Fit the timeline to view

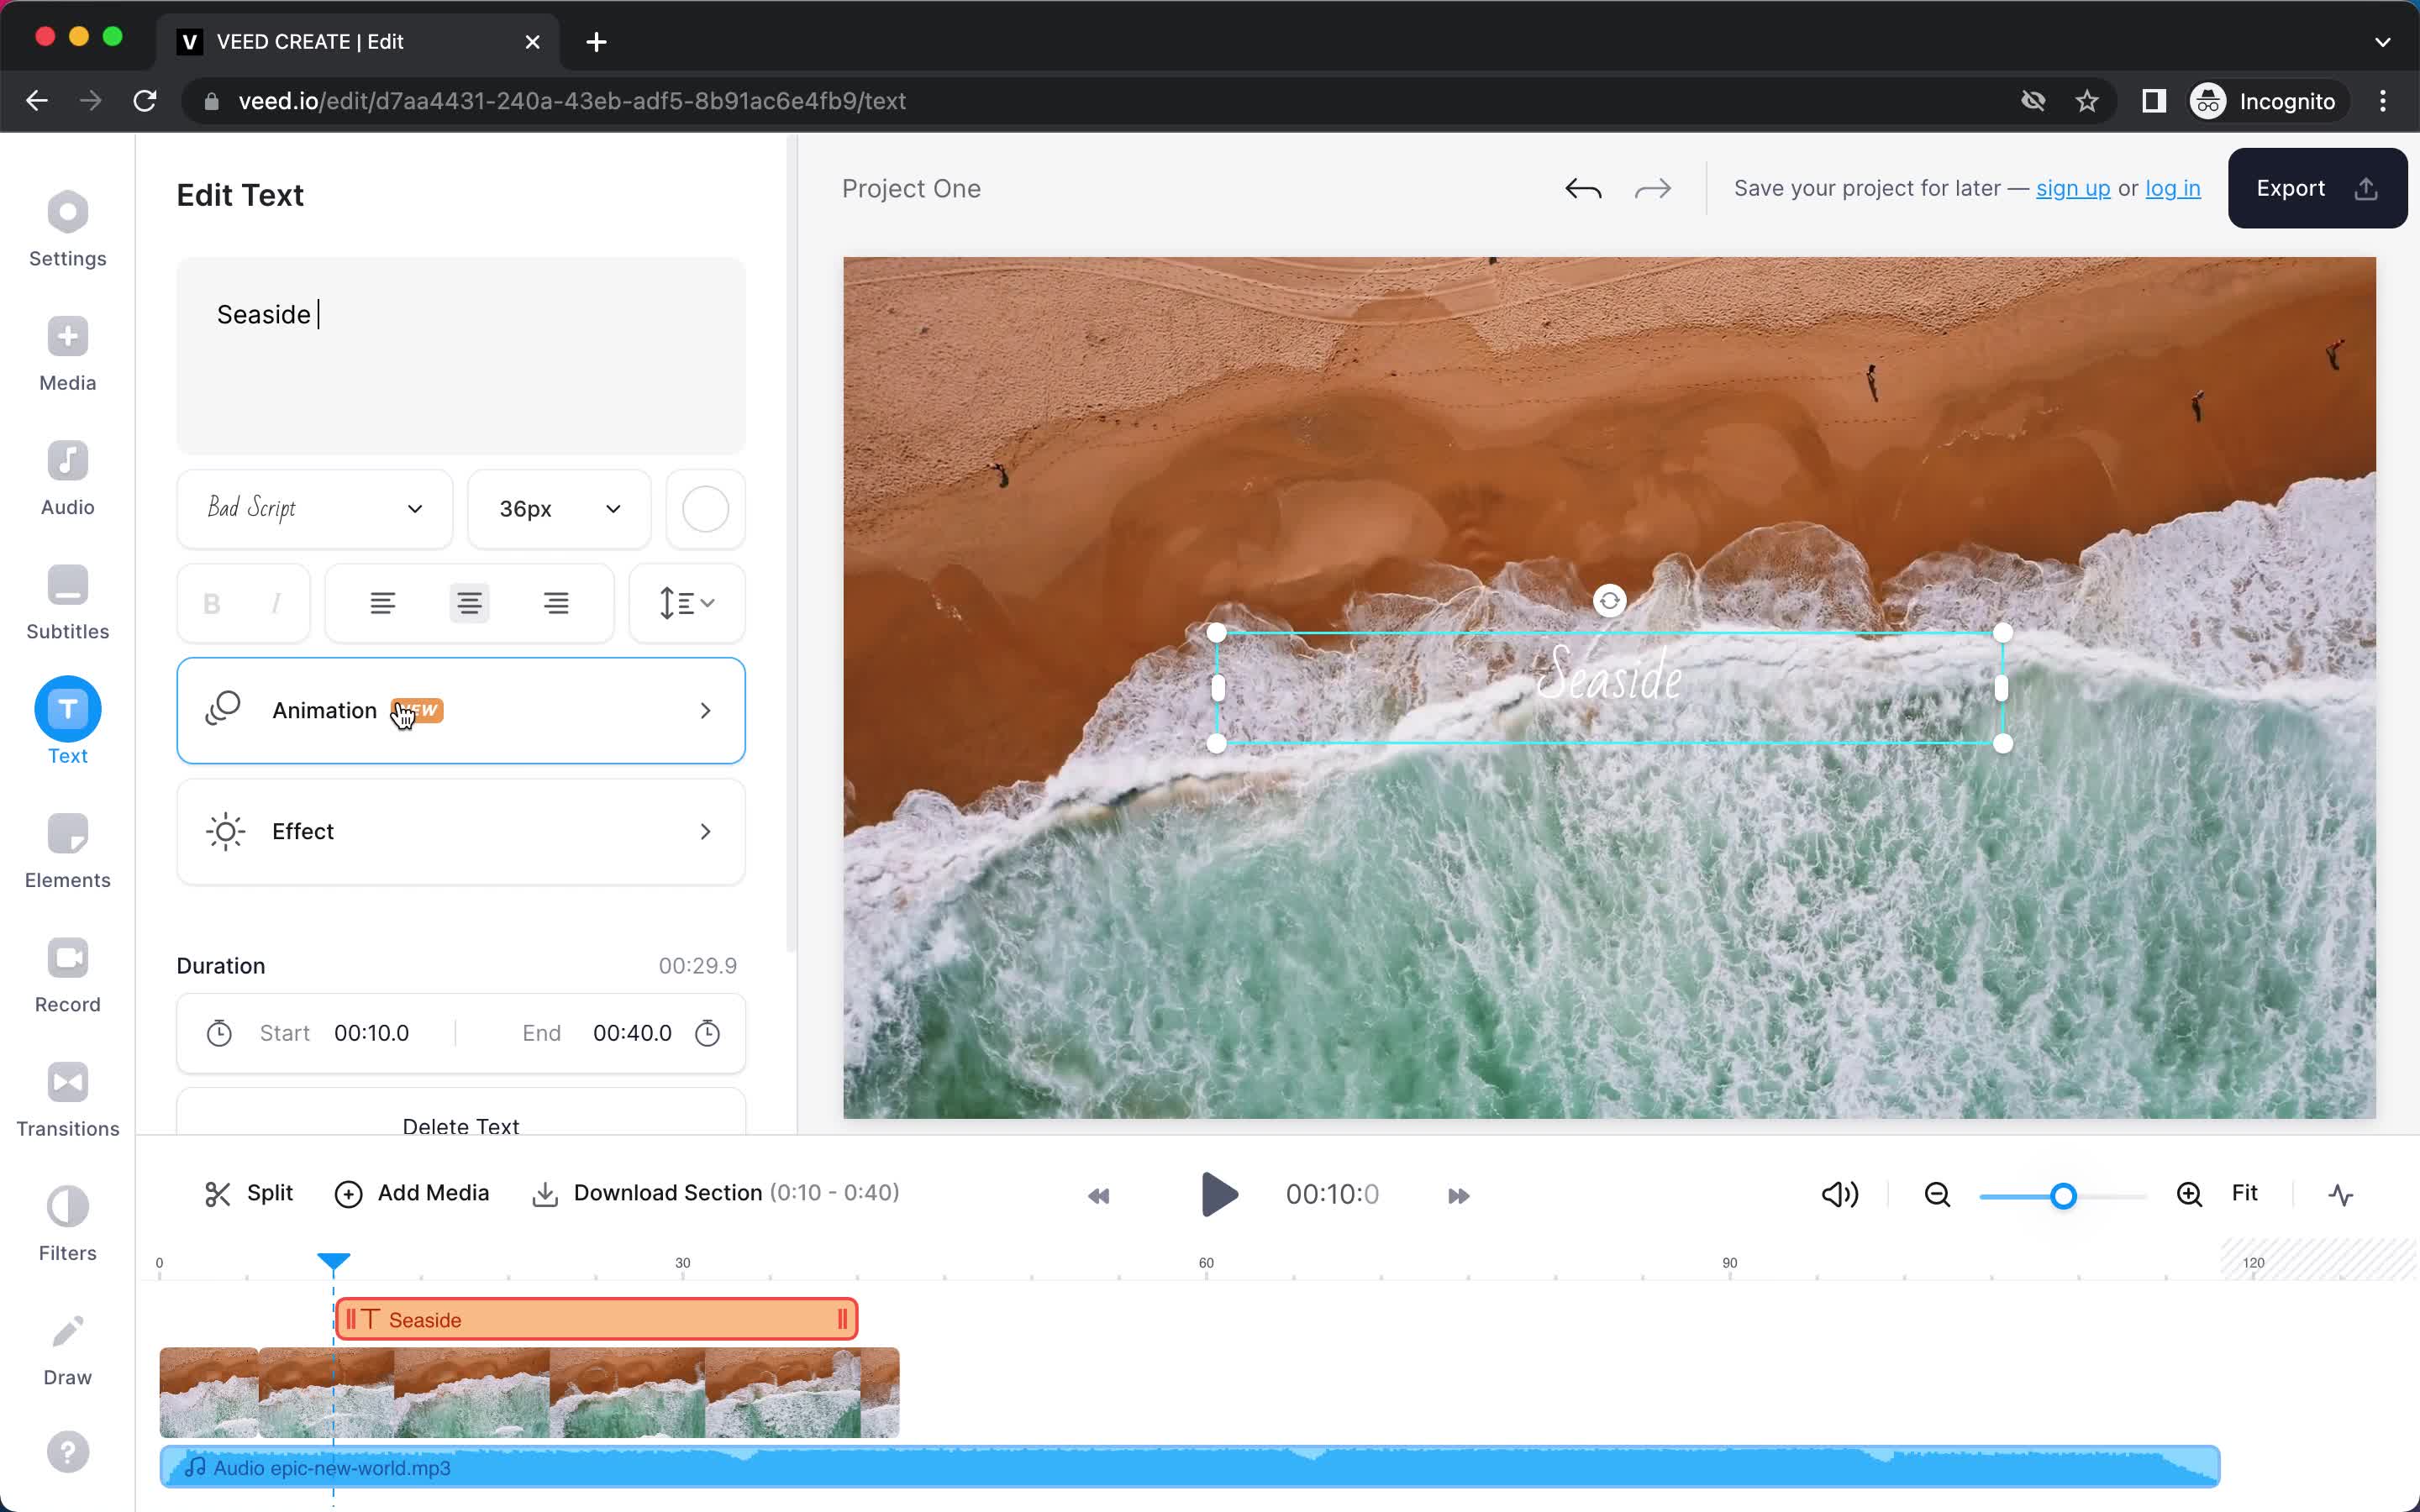2244,1193
